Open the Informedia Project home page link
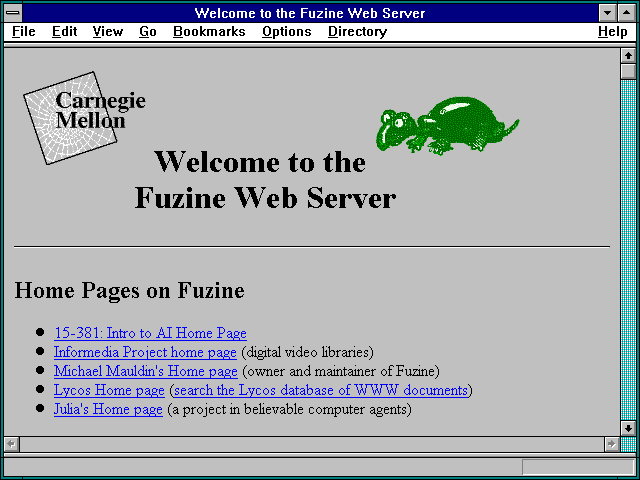The width and height of the screenshot is (640, 480). coord(145,352)
